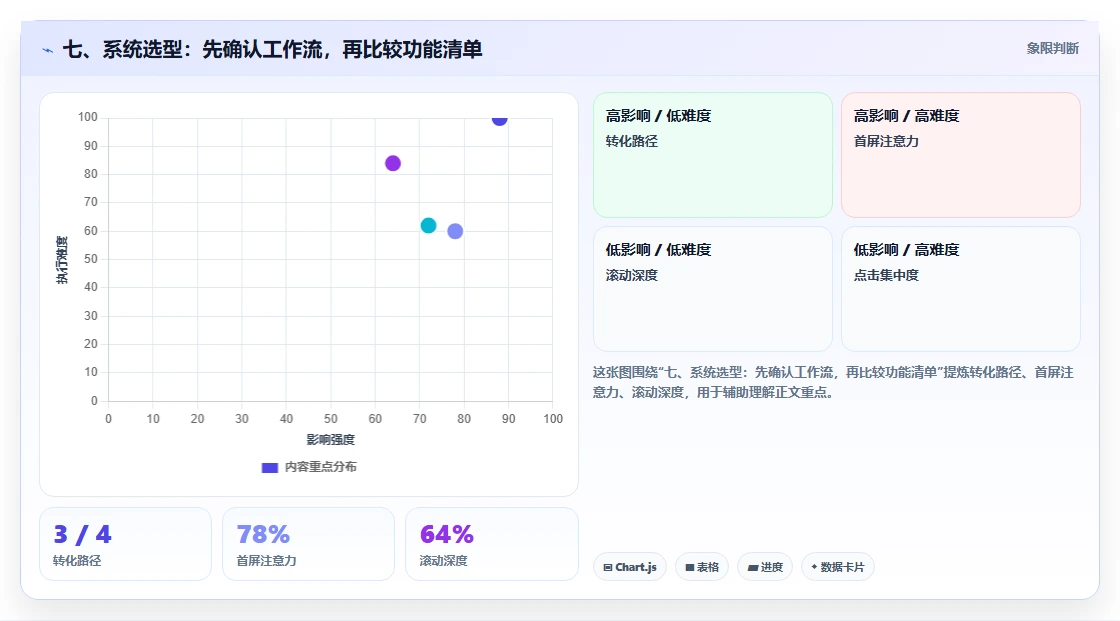
Task: Click the 进度 tag chip
Action: [x=765, y=567]
